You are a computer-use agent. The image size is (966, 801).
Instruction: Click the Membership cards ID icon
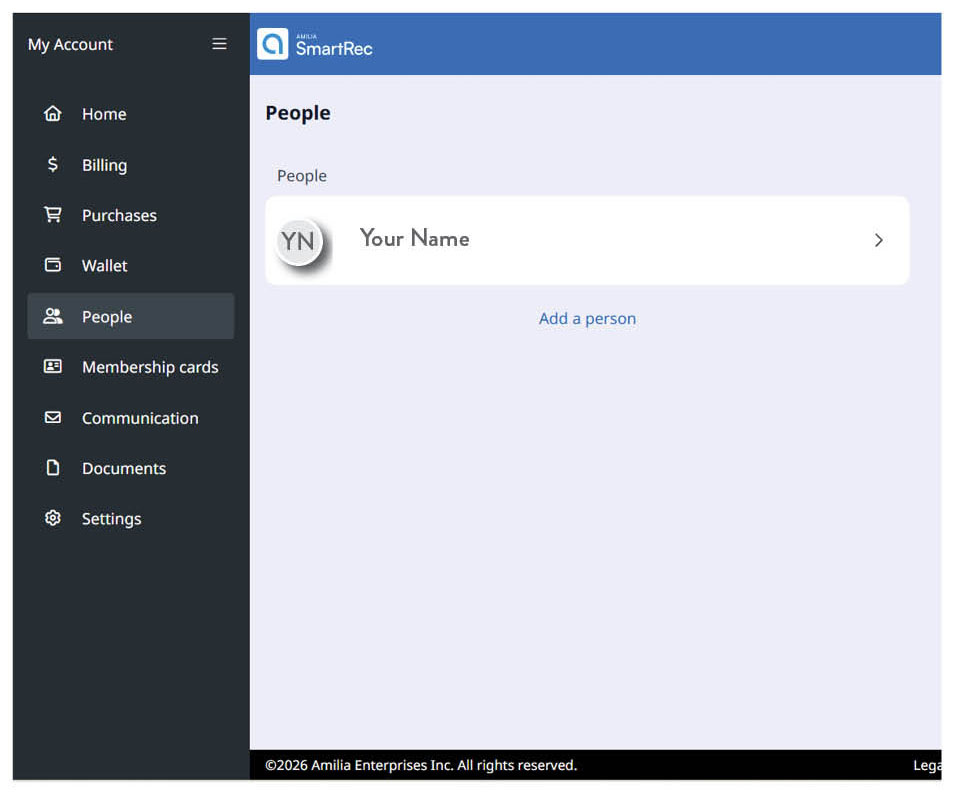pyautogui.click(x=53, y=367)
